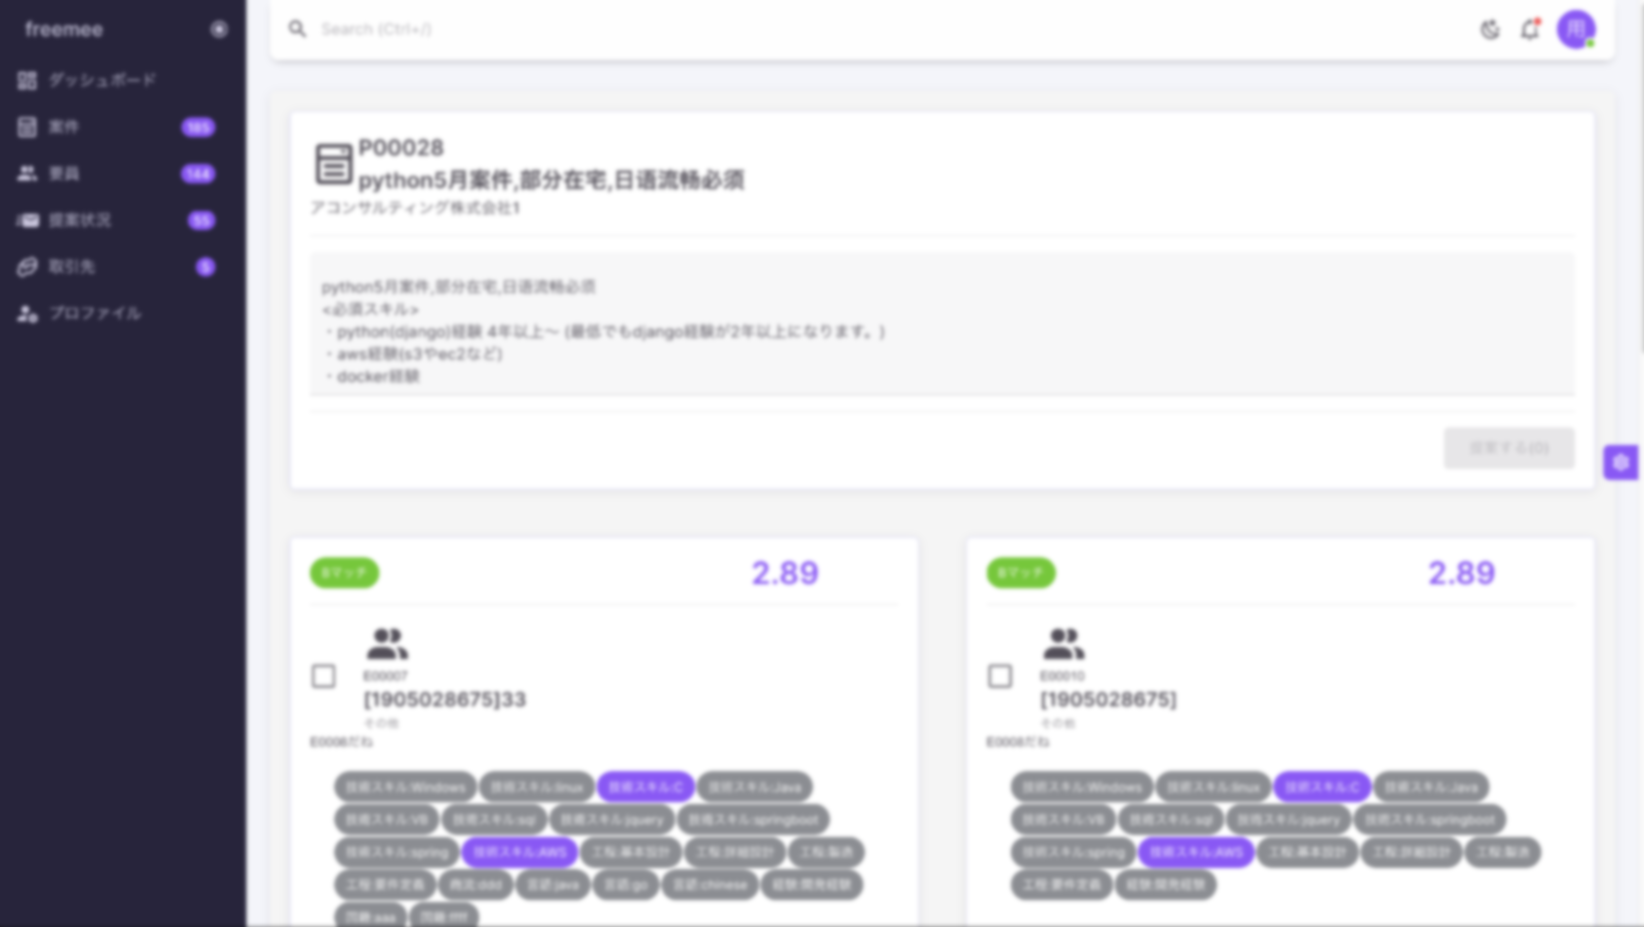
Task: Toggle the sidebar pin next to freemee
Action: click(218, 30)
